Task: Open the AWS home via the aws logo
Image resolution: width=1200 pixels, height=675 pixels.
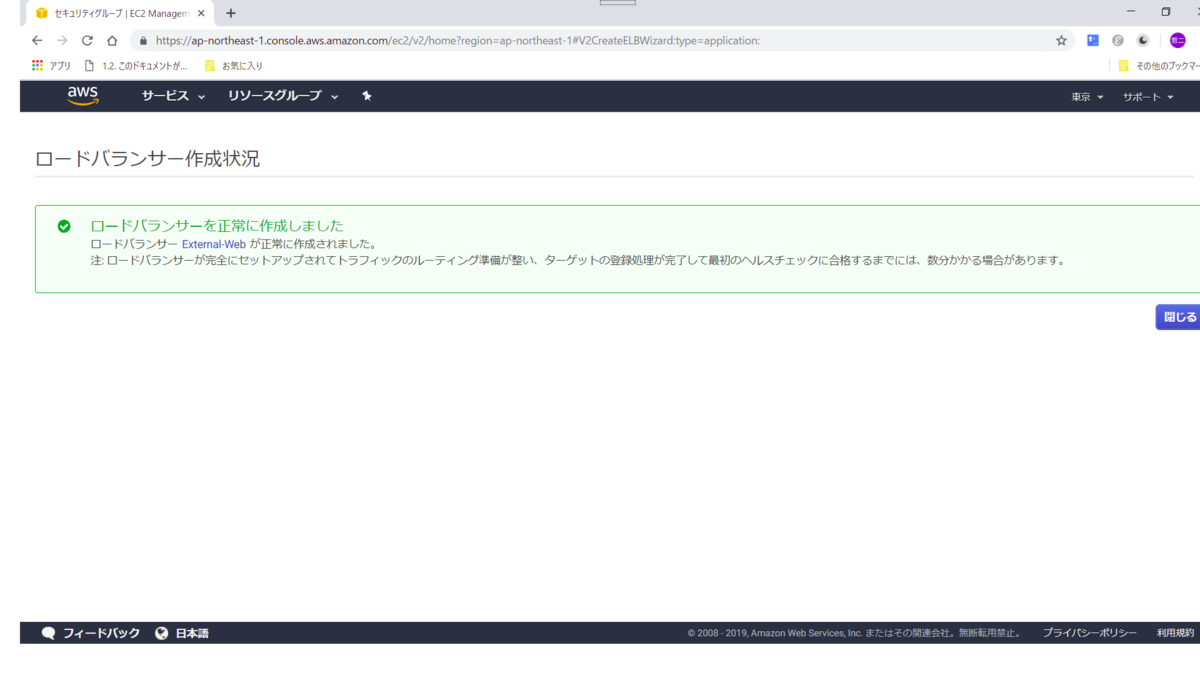Action: (x=82, y=95)
